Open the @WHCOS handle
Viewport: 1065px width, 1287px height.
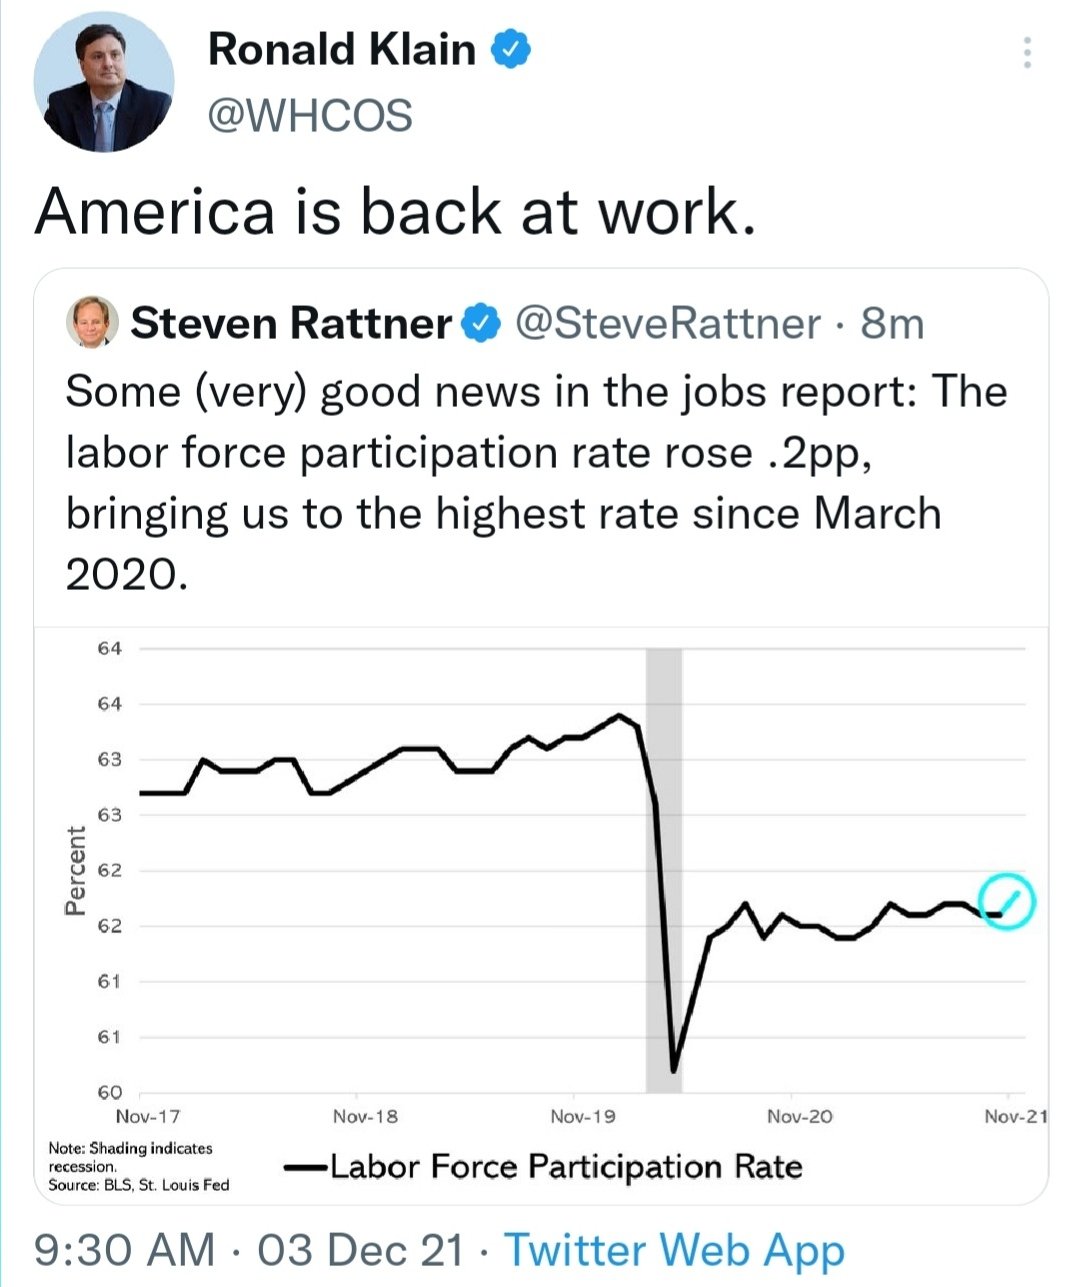tap(310, 116)
